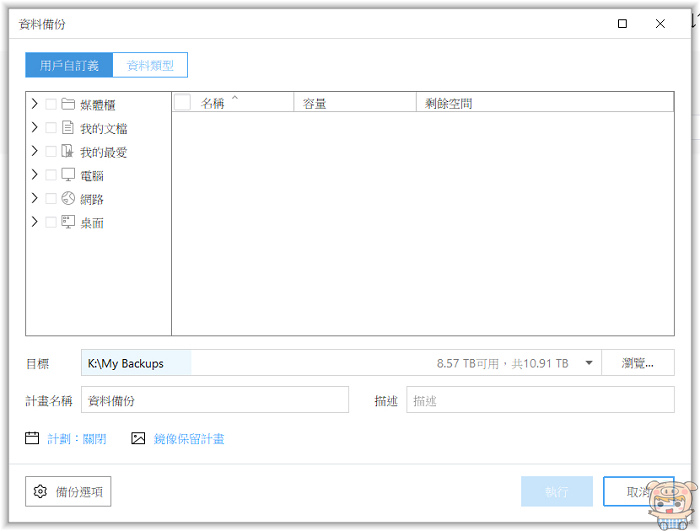Click the 瀏覽... browse button
This screenshot has height=531, width=700.
click(x=638, y=363)
